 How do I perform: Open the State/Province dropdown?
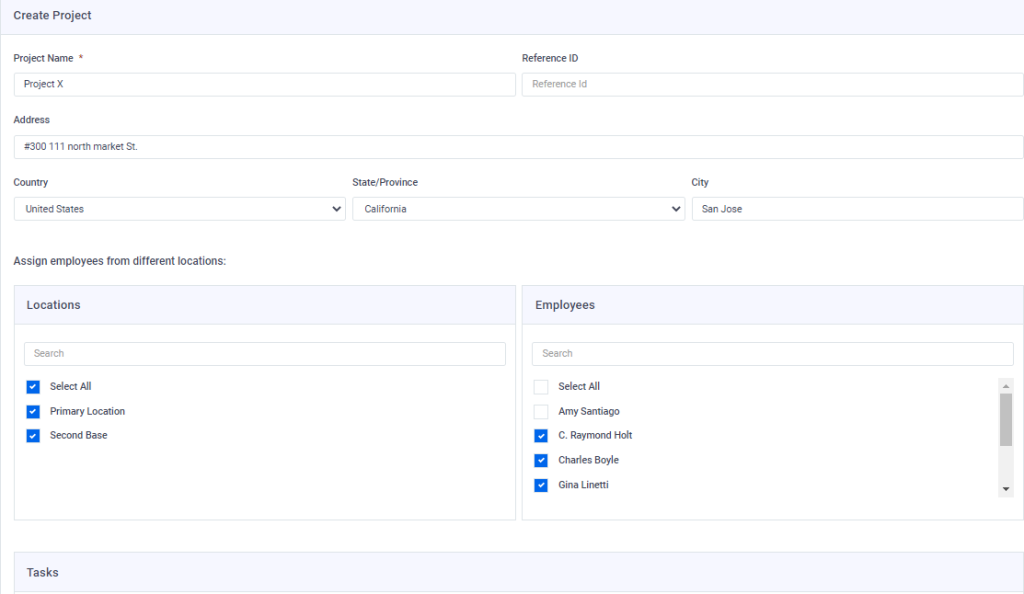click(518, 208)
